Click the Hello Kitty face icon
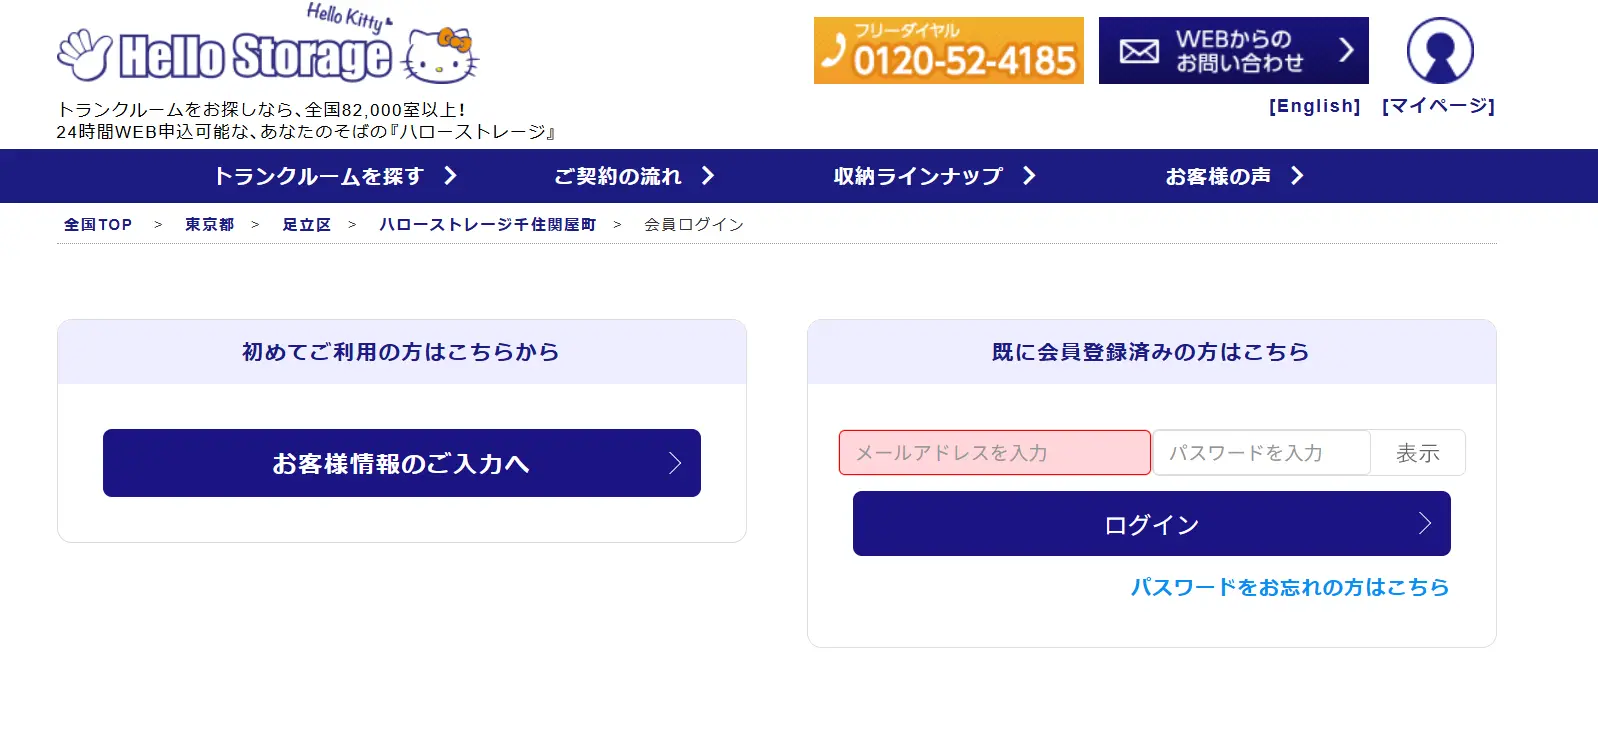Viewport: 1598px width, 741px height. (x=441, y=56)
